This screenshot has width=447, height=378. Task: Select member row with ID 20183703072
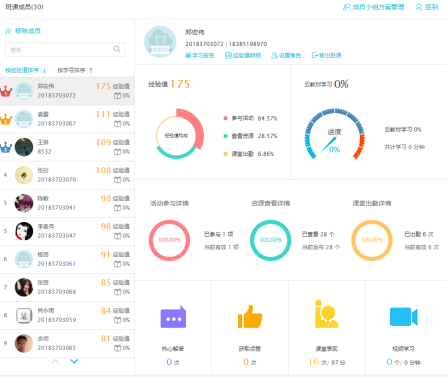point(67,91)
